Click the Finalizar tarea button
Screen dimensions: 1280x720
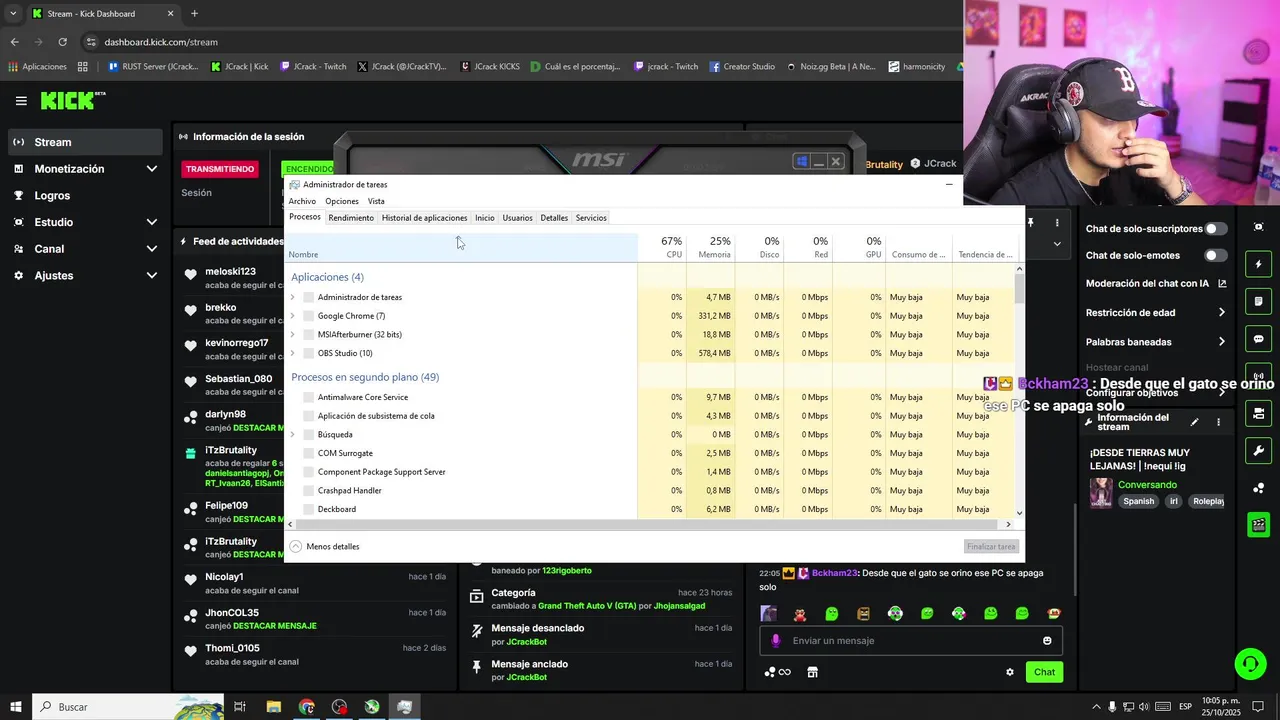pos(991,547)
